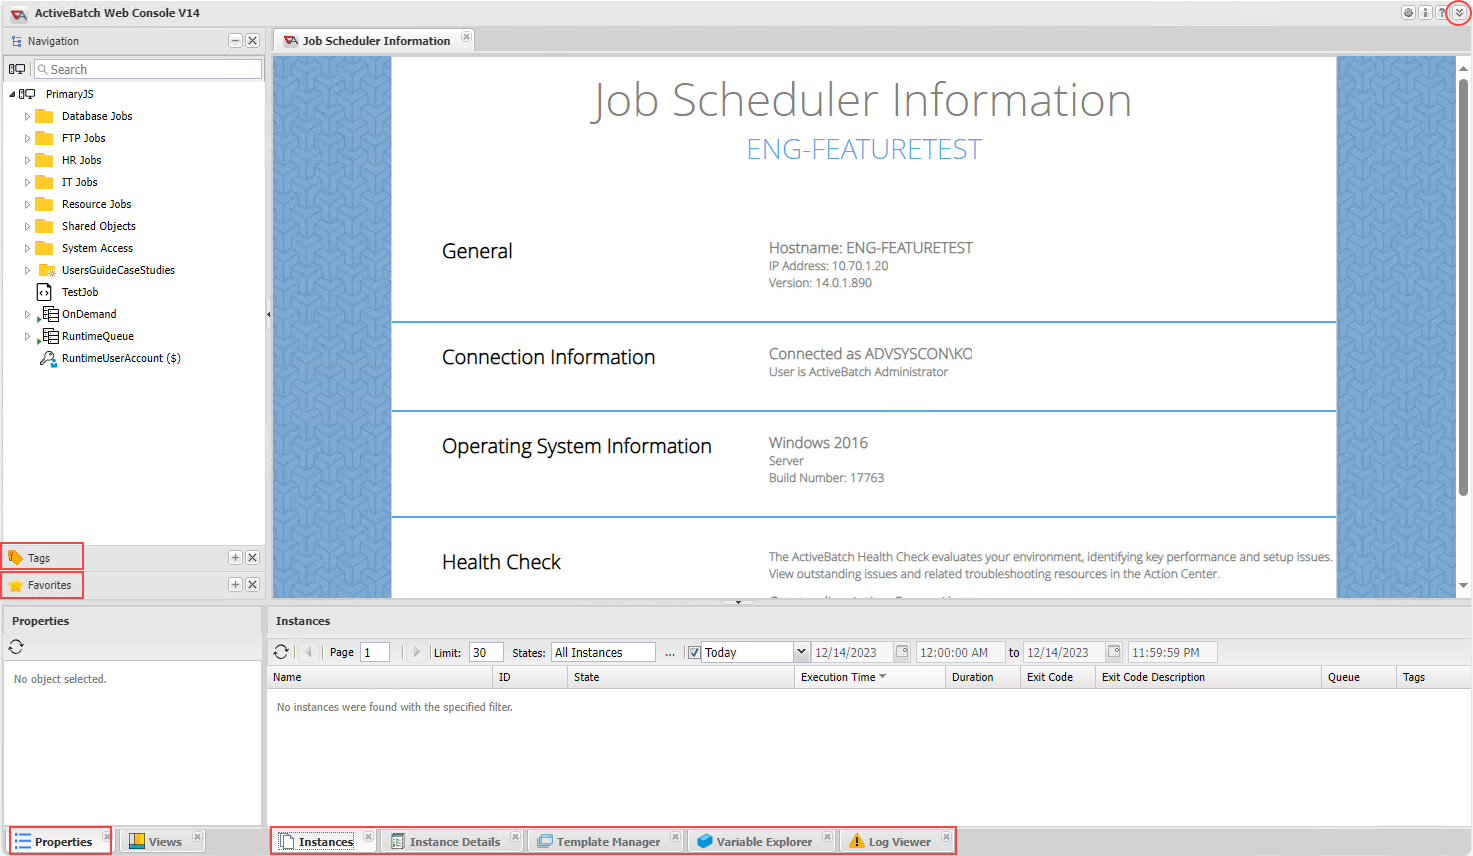The width and height of the screenshot is (1473, 856).
Task: Click the scheduler connection icon beside Search
Action: point(17,69)
